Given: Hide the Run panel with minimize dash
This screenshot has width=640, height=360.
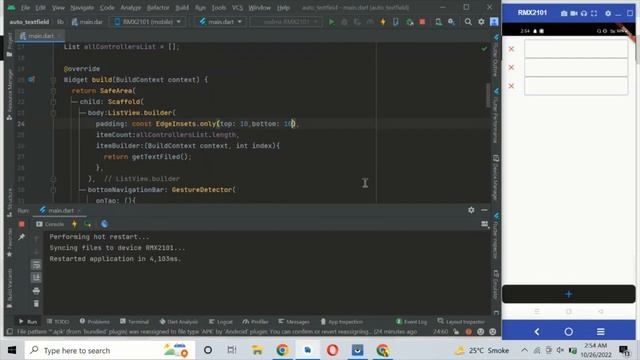Looking at the screenshot, I should [484, 210].
